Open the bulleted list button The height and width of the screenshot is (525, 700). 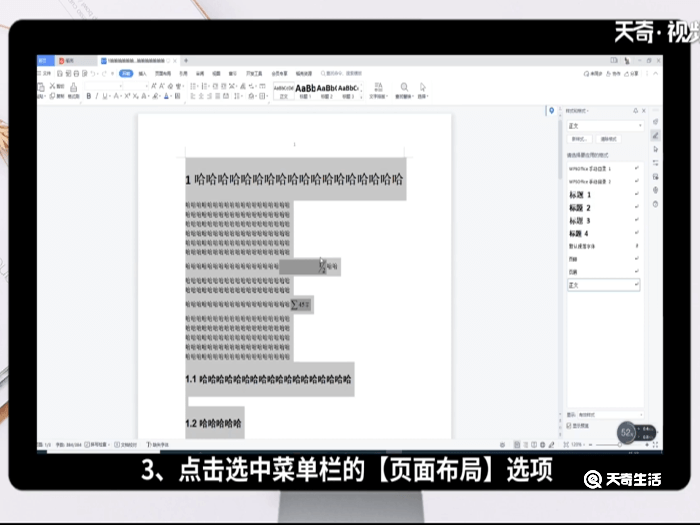coord(194,86)
